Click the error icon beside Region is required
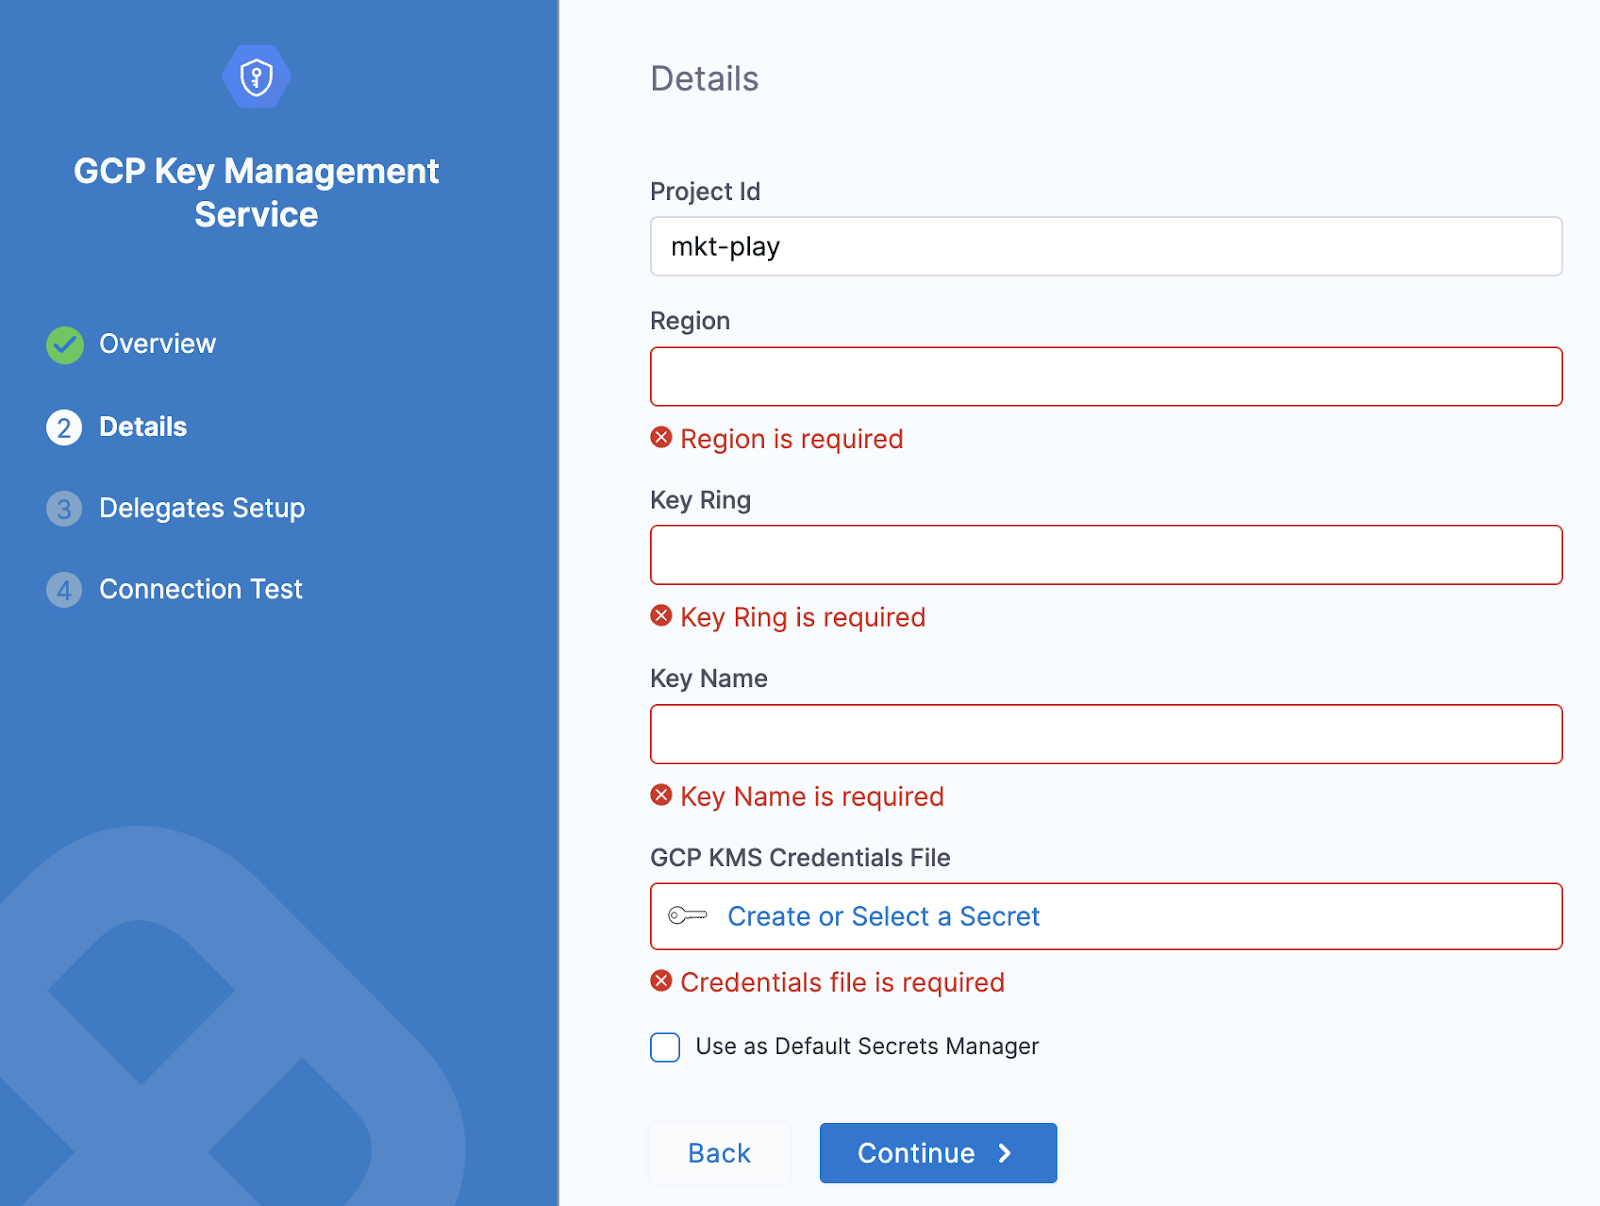 tap(660, 437)
